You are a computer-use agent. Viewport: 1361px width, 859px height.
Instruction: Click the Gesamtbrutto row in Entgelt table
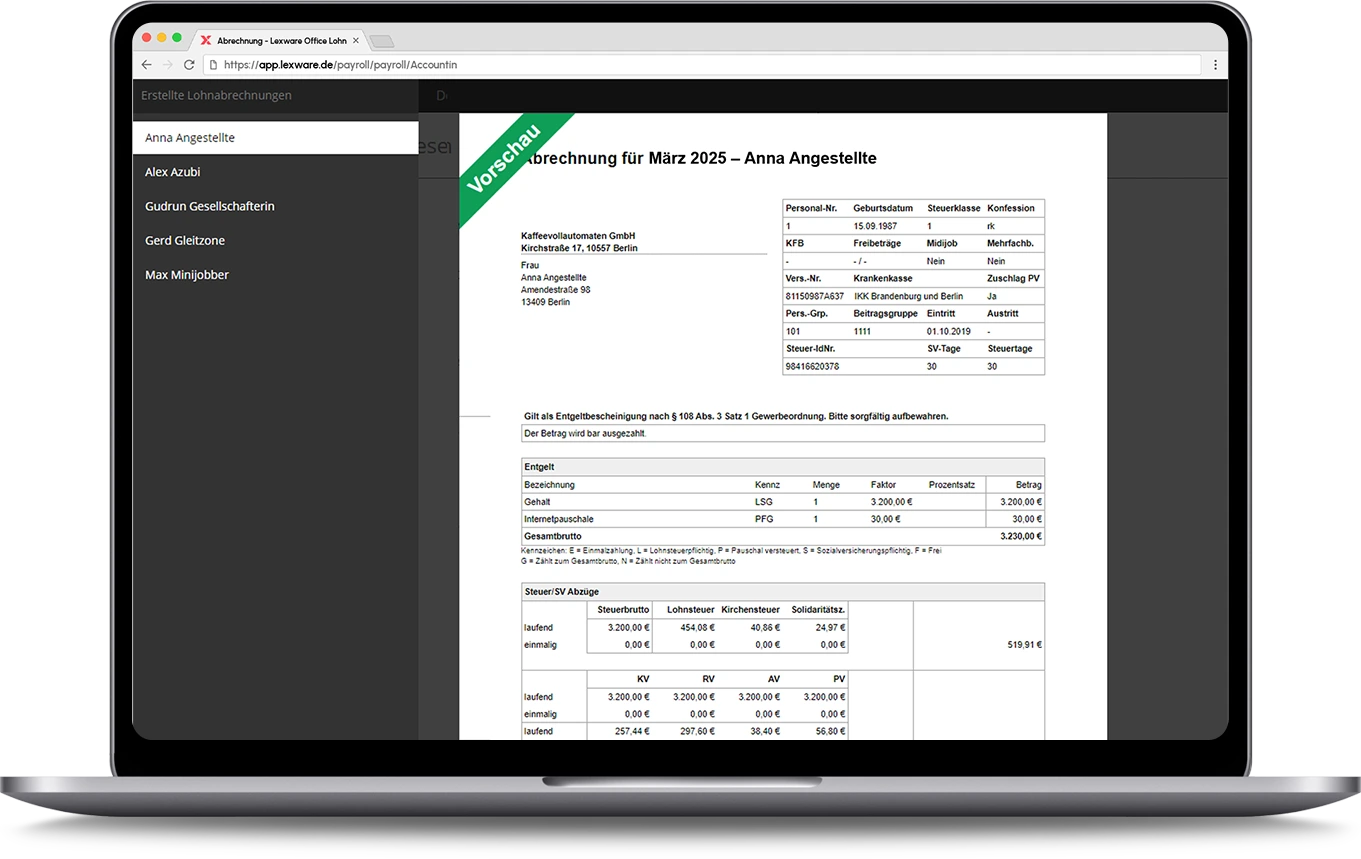[782, 537]
